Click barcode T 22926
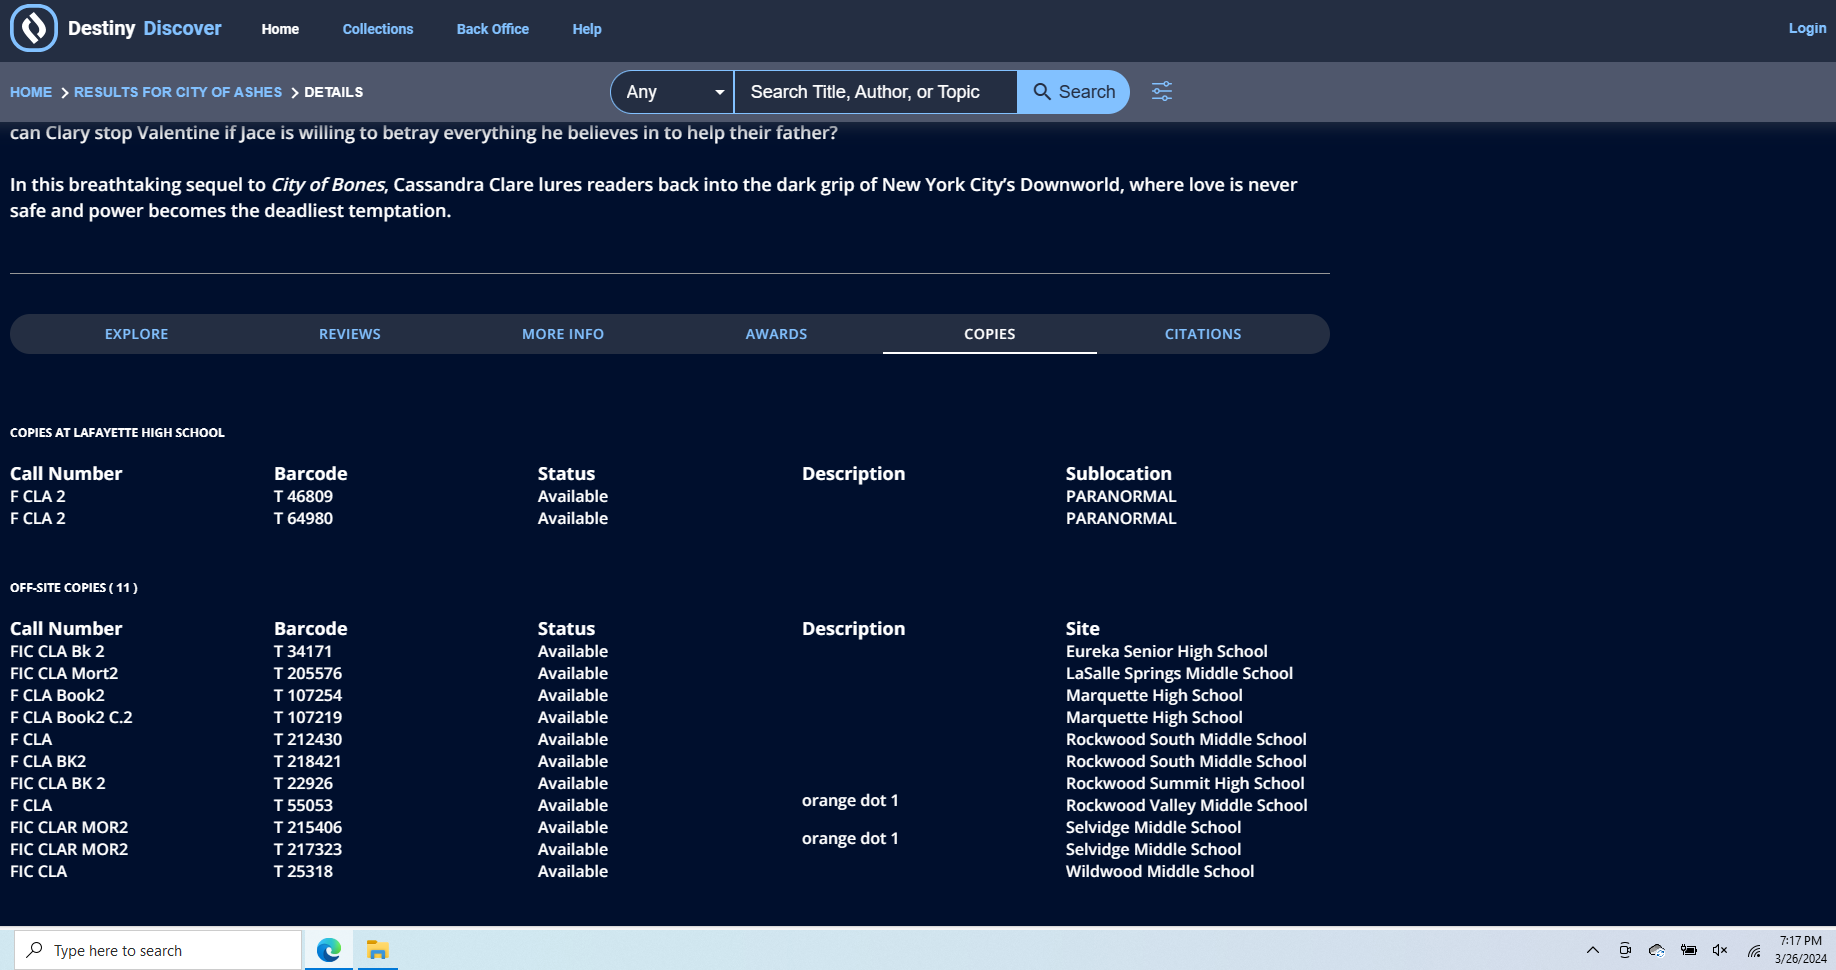 (x=303, y=783)
